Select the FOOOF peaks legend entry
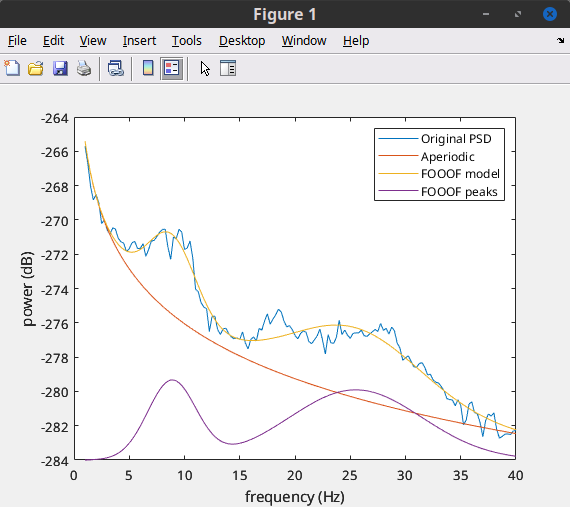This screenshot has height=507, width=570. [459, 192]
